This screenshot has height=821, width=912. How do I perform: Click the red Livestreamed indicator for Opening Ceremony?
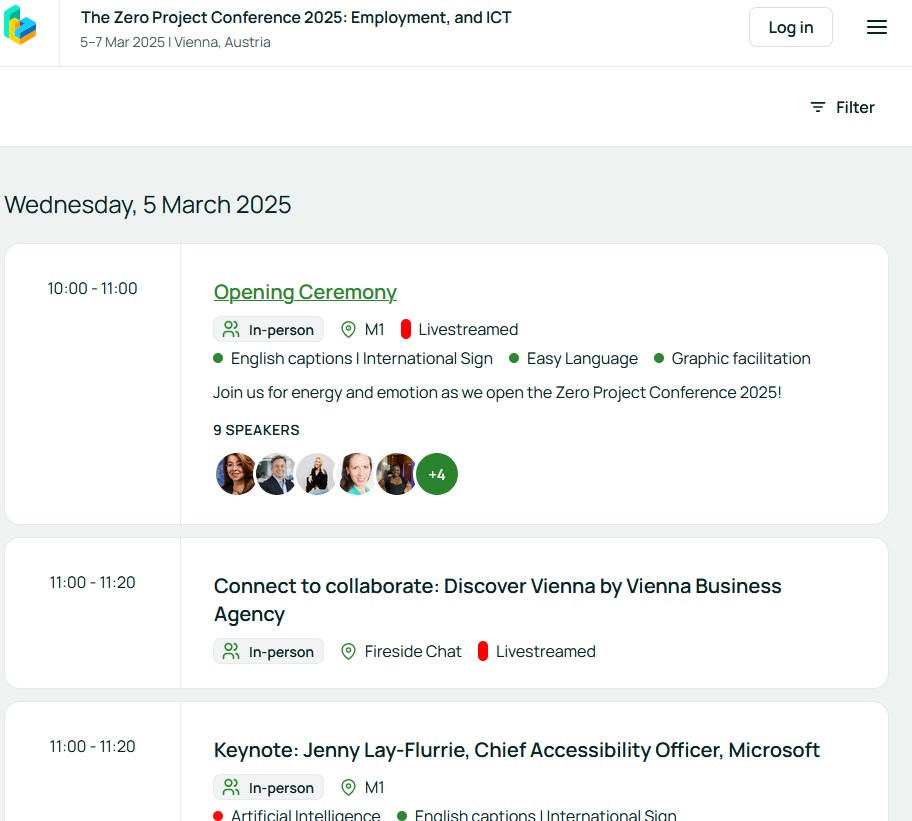click(406, 330)
